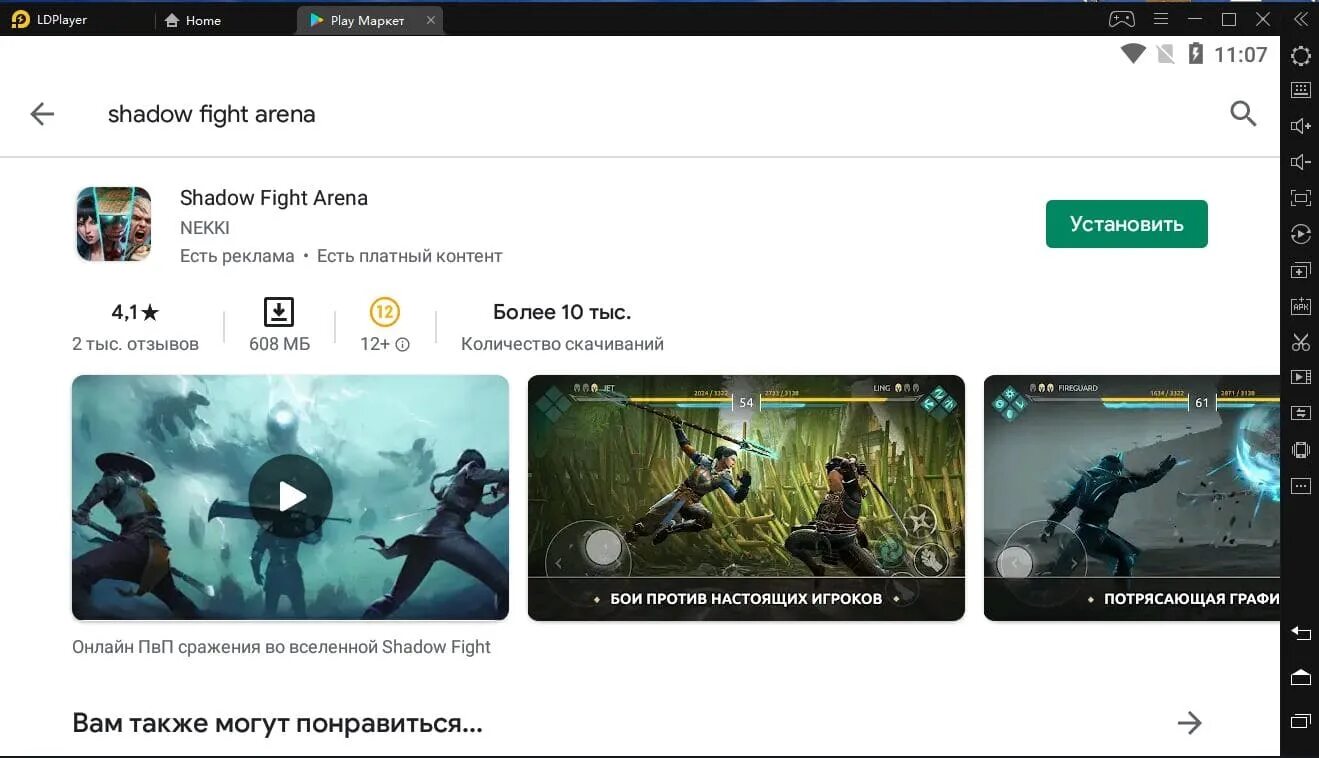Click the NEKKI developer name
The height and width of the screenshot is (758, 1319).
point(204,228)
